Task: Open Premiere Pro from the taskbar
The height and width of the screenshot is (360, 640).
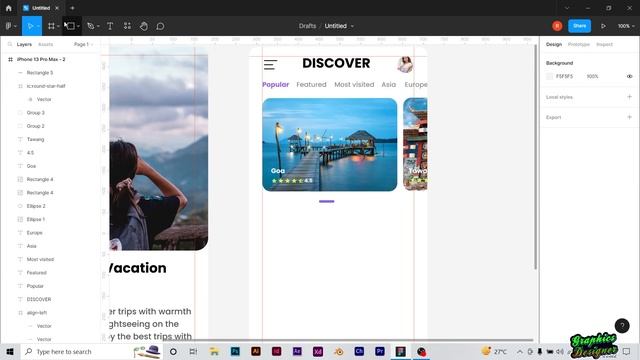Action: (380, 351)
